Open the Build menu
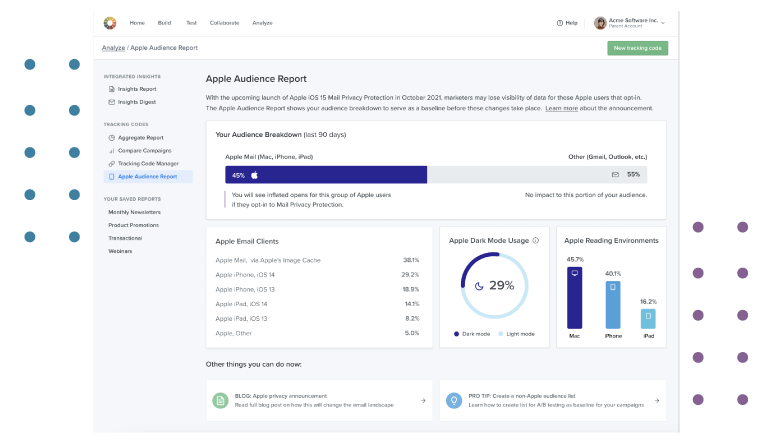The width and height of the screenshot is (769, 443). point(164,23)
